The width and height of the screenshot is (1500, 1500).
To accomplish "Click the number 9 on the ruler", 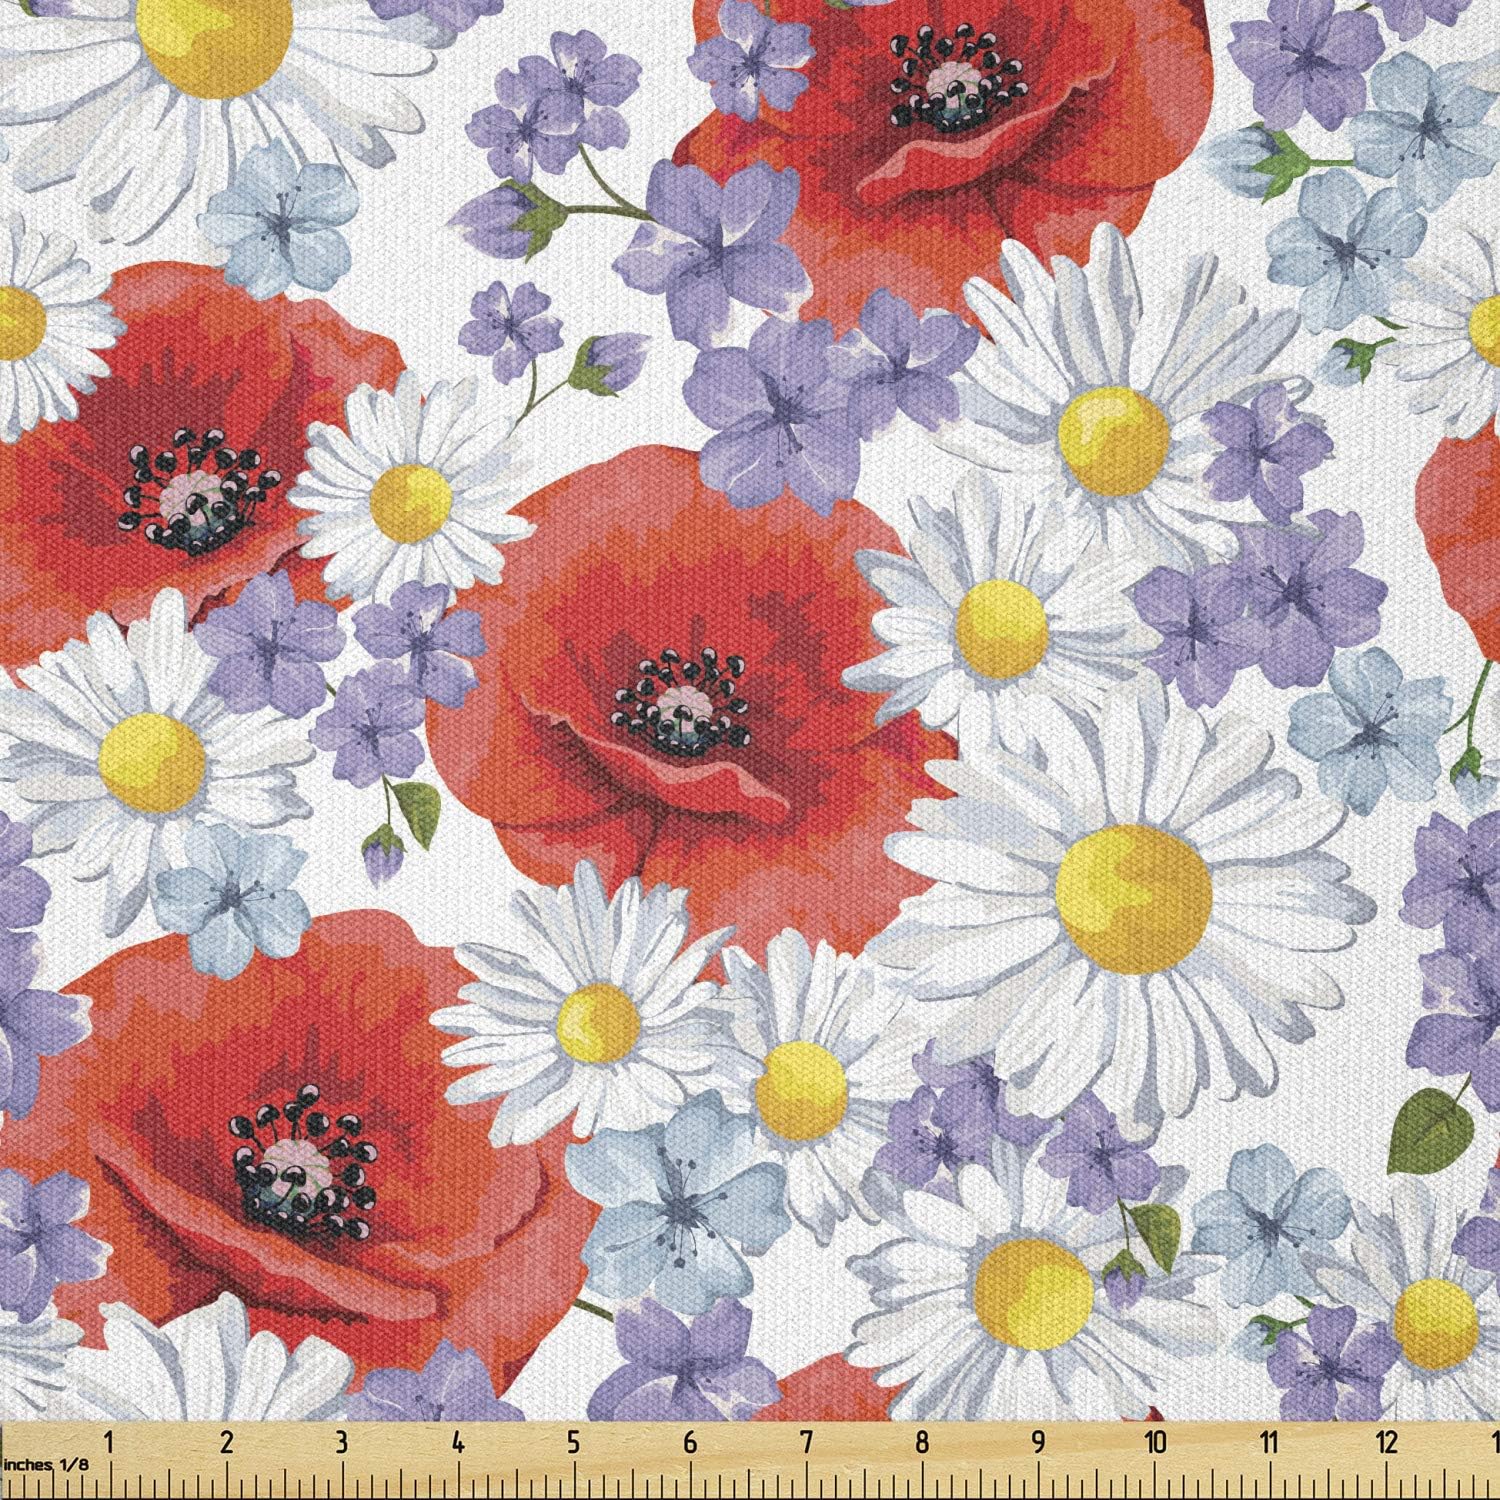I will pos(1038,1441).
